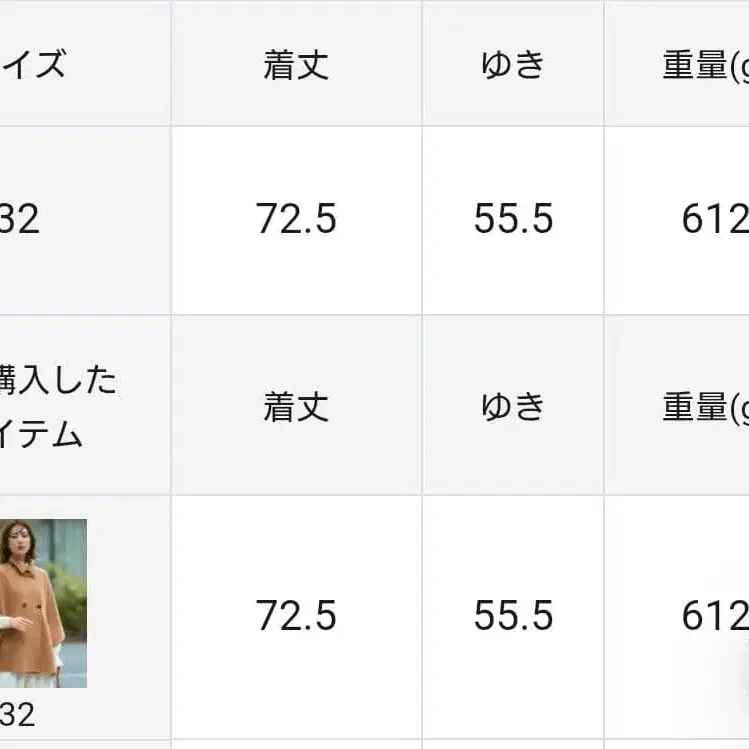Click 55.5 value in purchased item row
Viewport: 749px width, 749px height.
(x=513, y=616)
